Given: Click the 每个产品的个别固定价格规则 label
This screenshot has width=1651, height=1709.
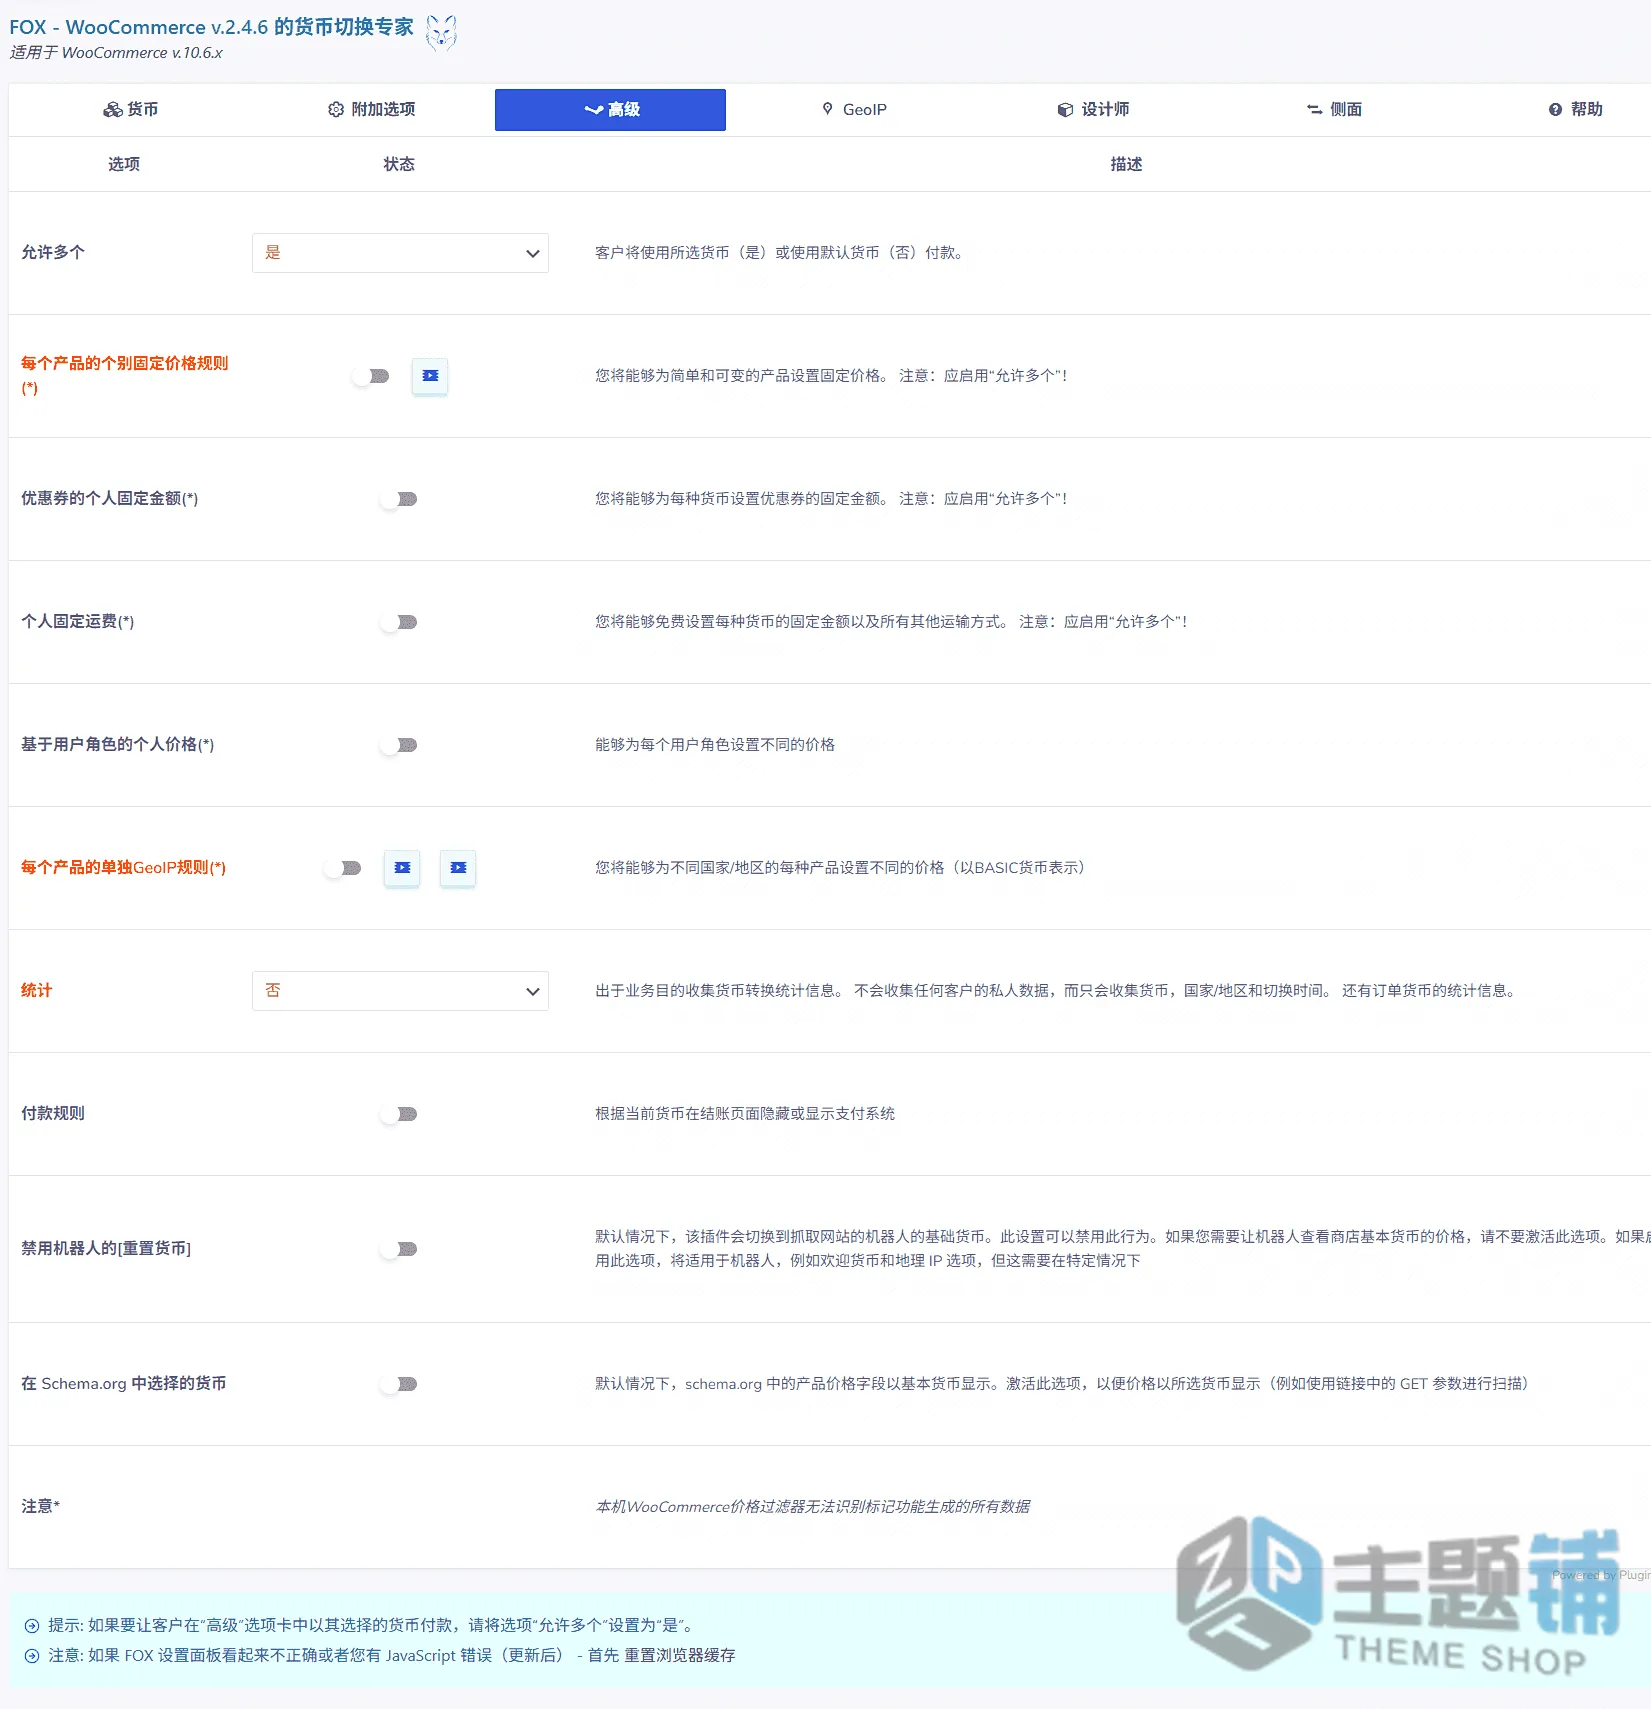Looking at the screenshot, I should click(x=125, y=375).
